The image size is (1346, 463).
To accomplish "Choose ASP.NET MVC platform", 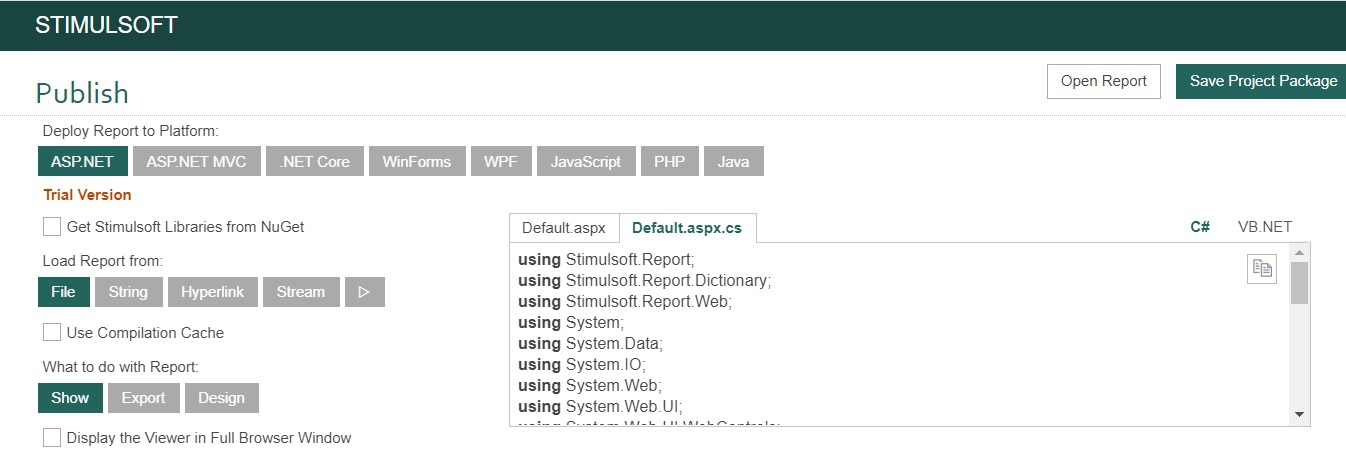I will pyautogui.click(x=197, y=161).
